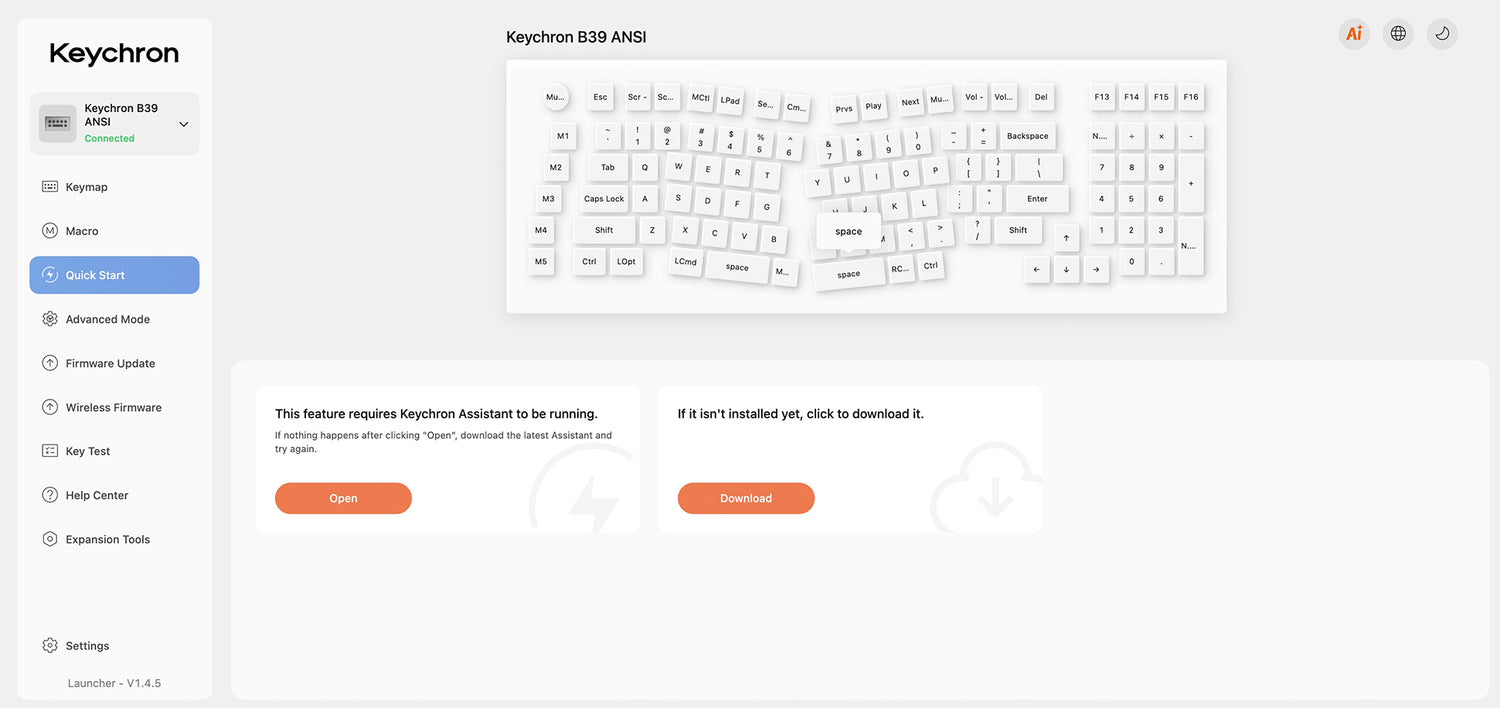The width and height of the screenshot is (1500, 708).
Task: Select the Vol - key
Action: point(974,97)
